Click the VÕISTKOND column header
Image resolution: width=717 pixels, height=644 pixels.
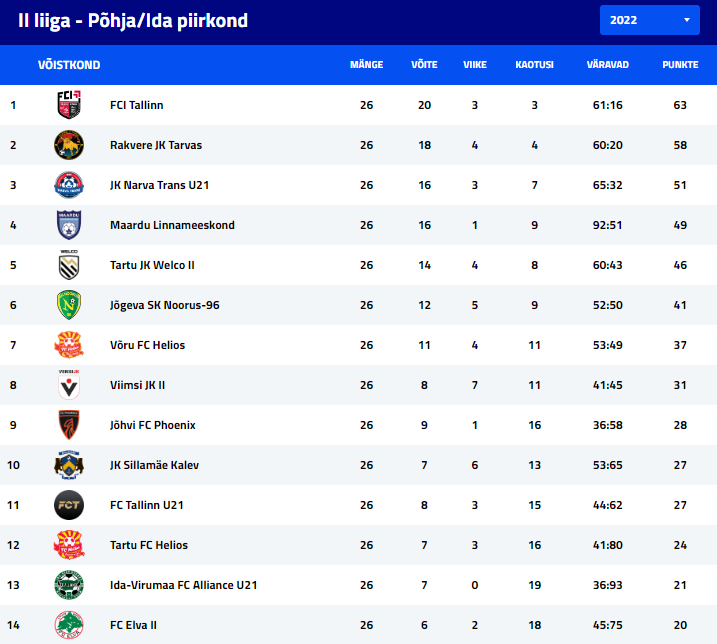pos(69,65)
